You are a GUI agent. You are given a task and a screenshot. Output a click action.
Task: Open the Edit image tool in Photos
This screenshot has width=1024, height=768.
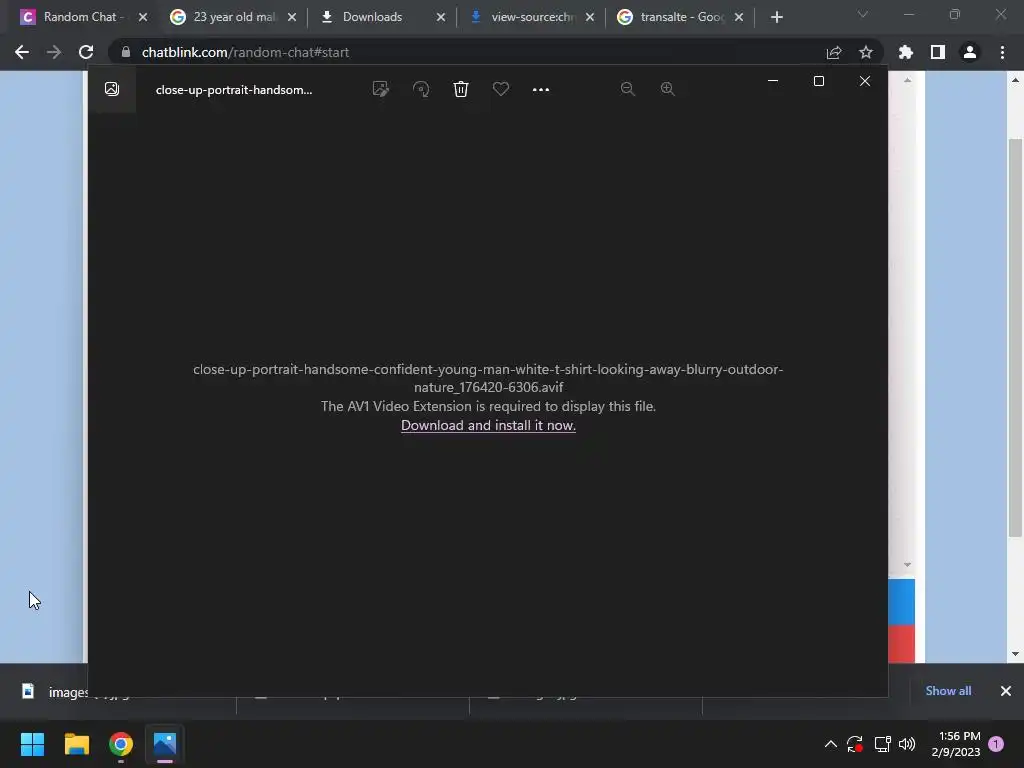(x=381, y=89)
